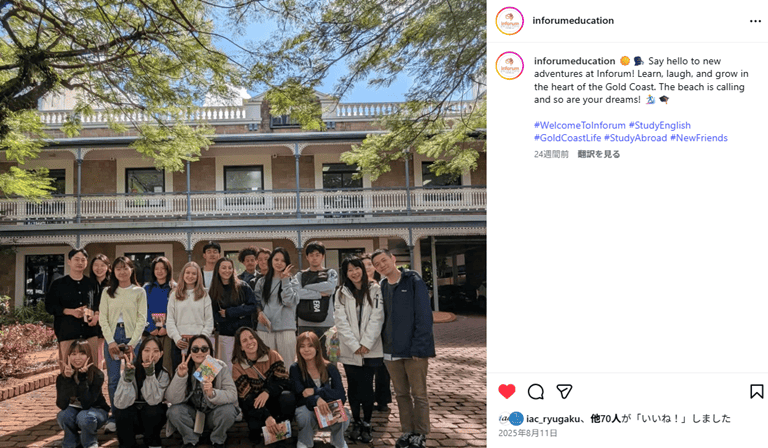
Task: Open the #StudyEnglish hashtag
Action: 660,125
